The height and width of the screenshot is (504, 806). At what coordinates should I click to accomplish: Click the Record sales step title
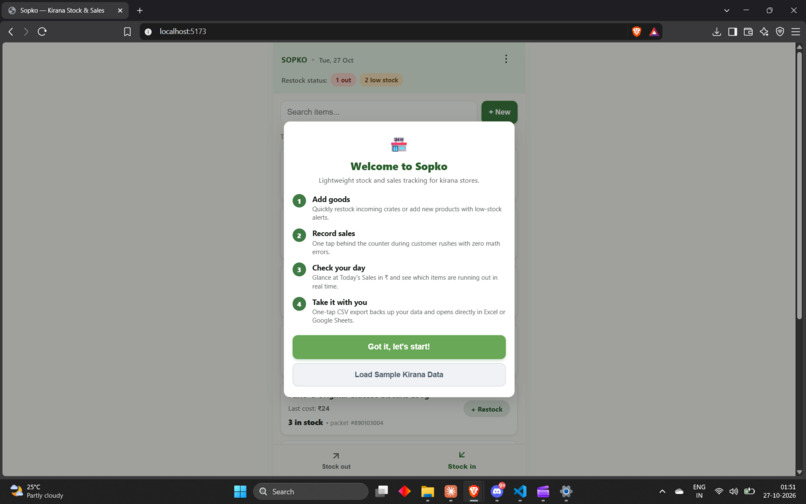click(x=334, y=233)
